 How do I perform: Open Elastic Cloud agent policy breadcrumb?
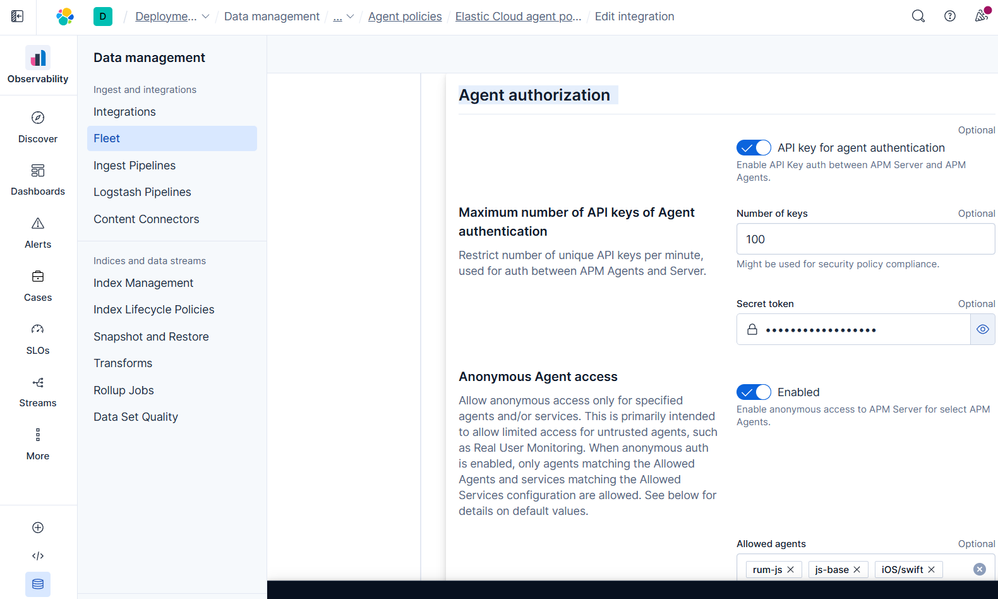(x=518, y=17)
